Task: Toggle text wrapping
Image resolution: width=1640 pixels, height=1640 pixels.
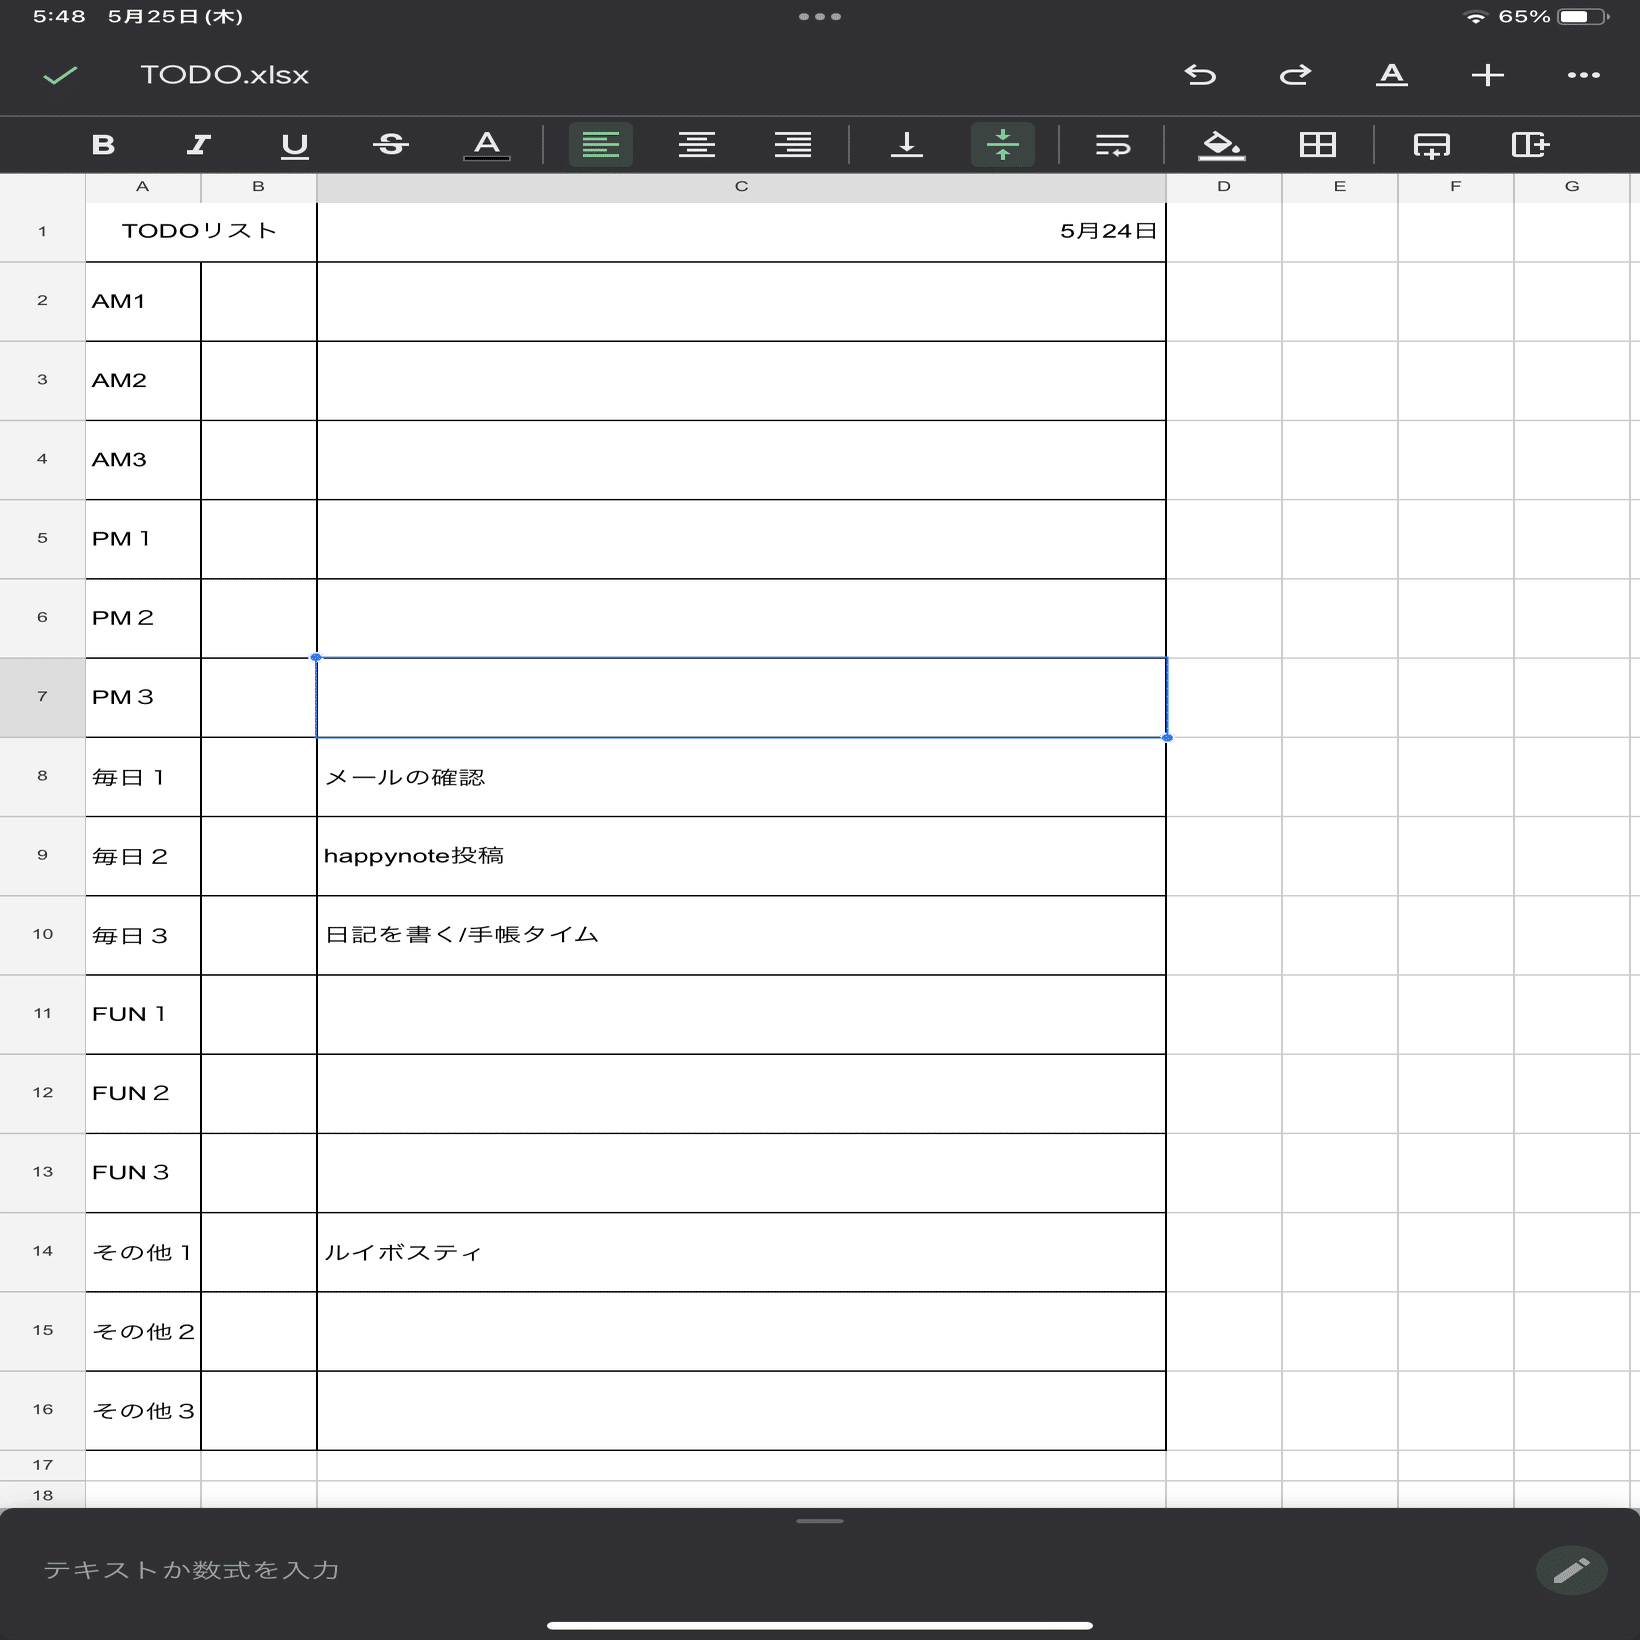Action: [x=1113, y=145]
